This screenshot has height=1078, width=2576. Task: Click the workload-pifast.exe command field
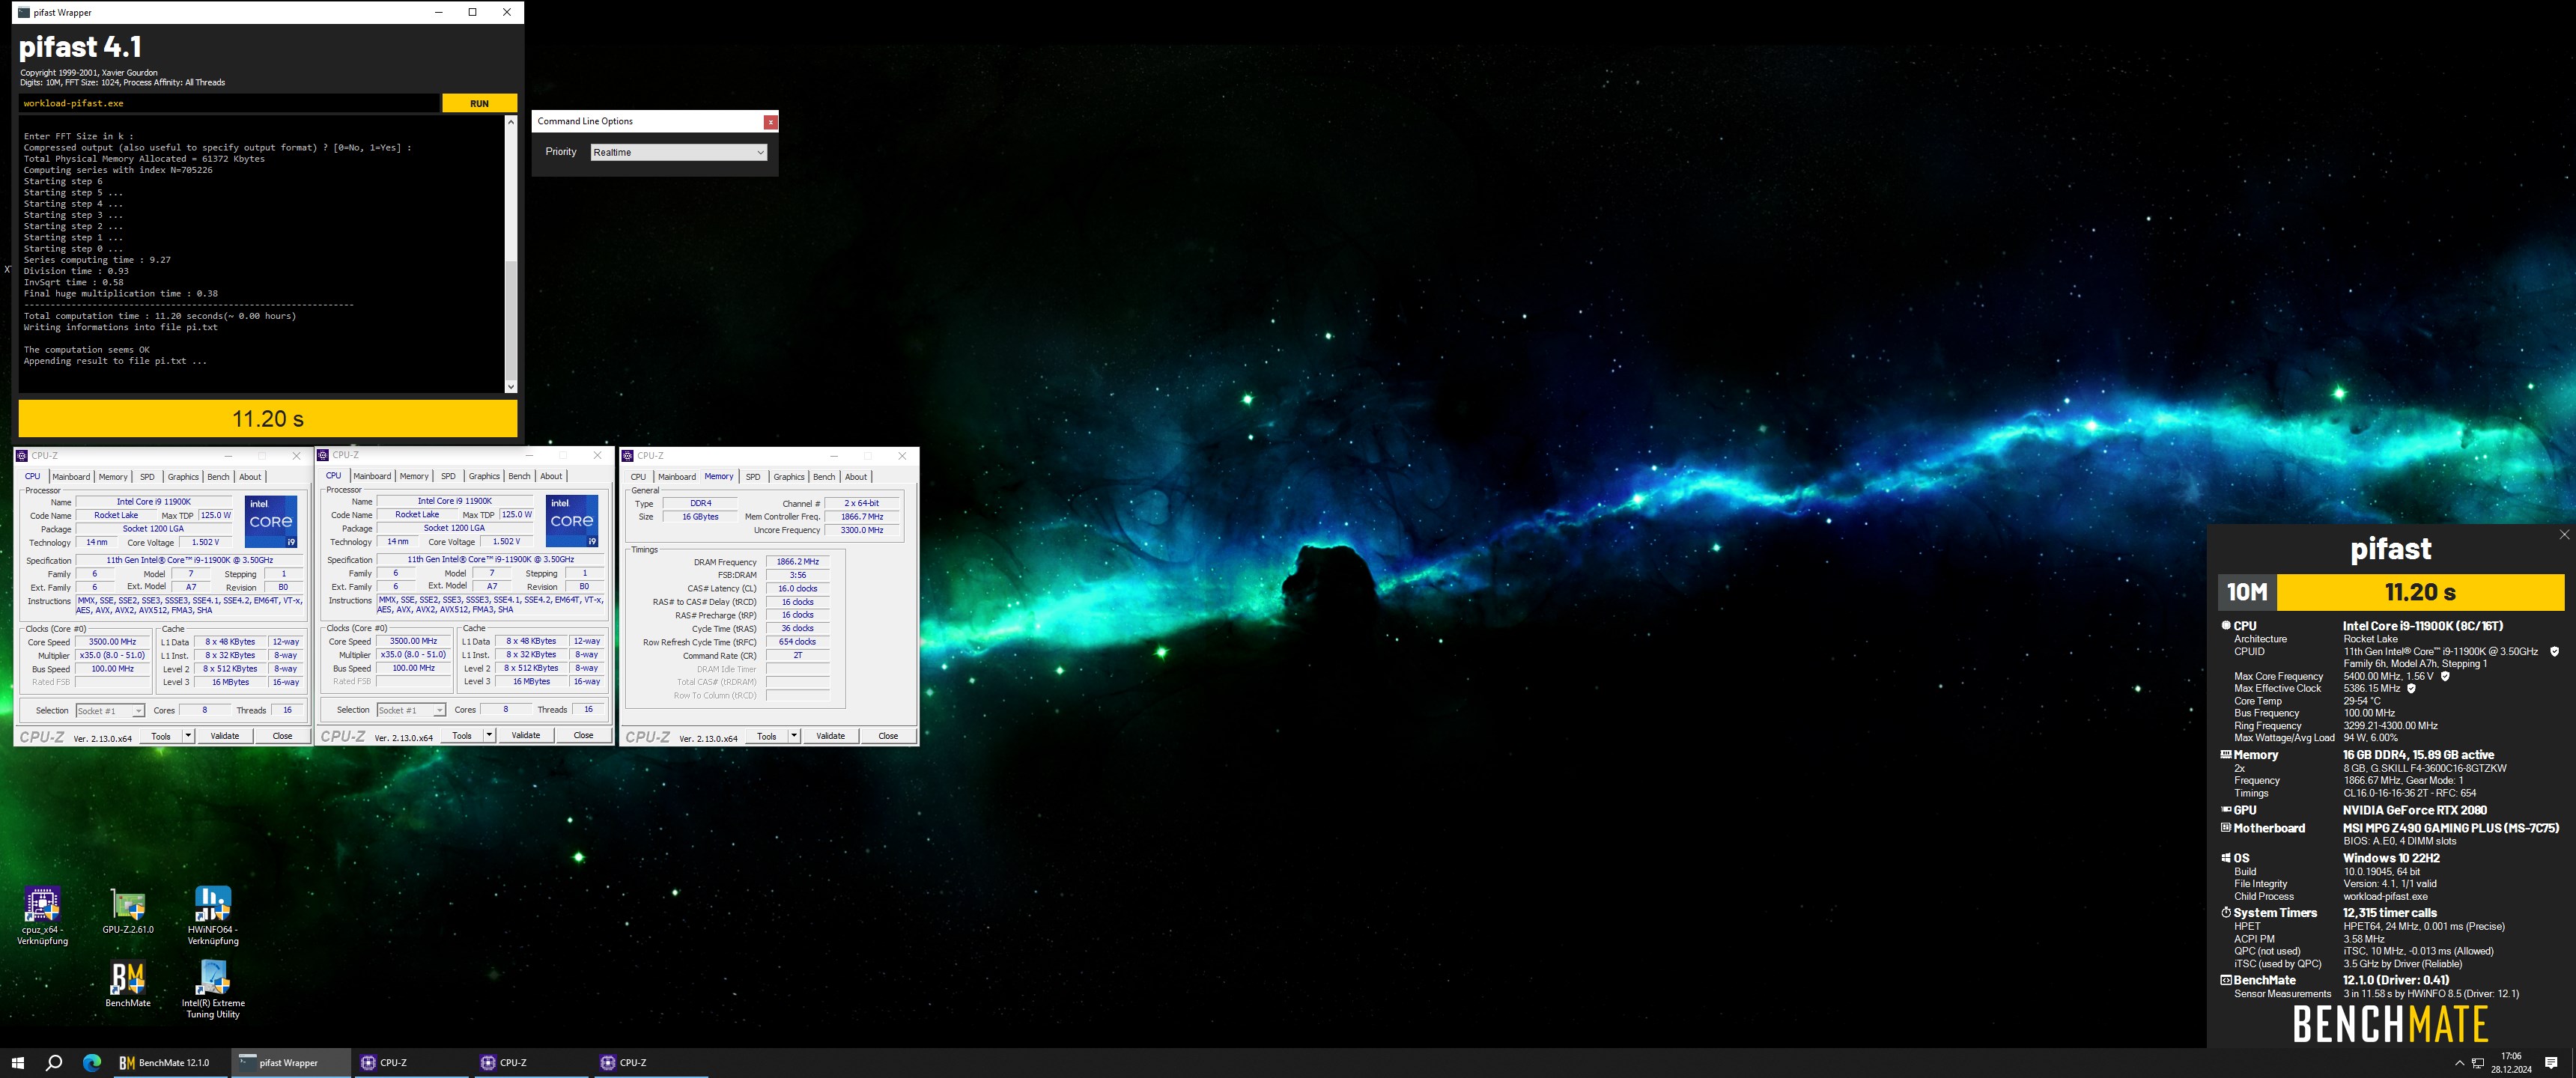tap(229, 103)
